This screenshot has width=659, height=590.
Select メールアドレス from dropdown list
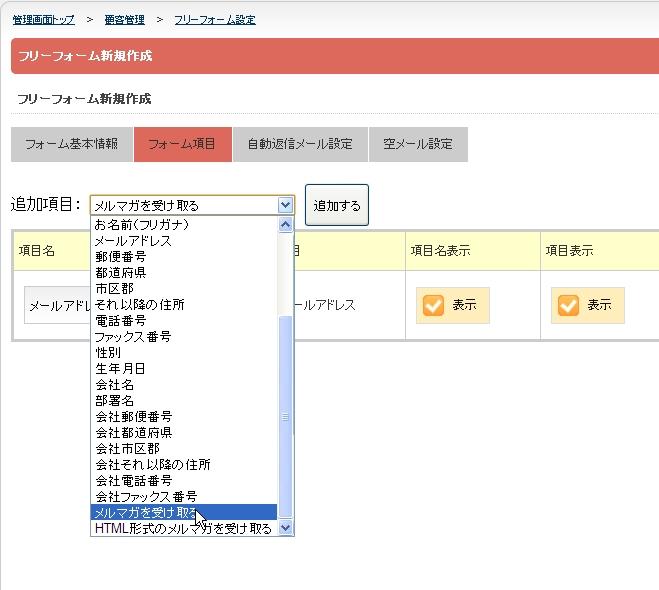tap(133, 241)
